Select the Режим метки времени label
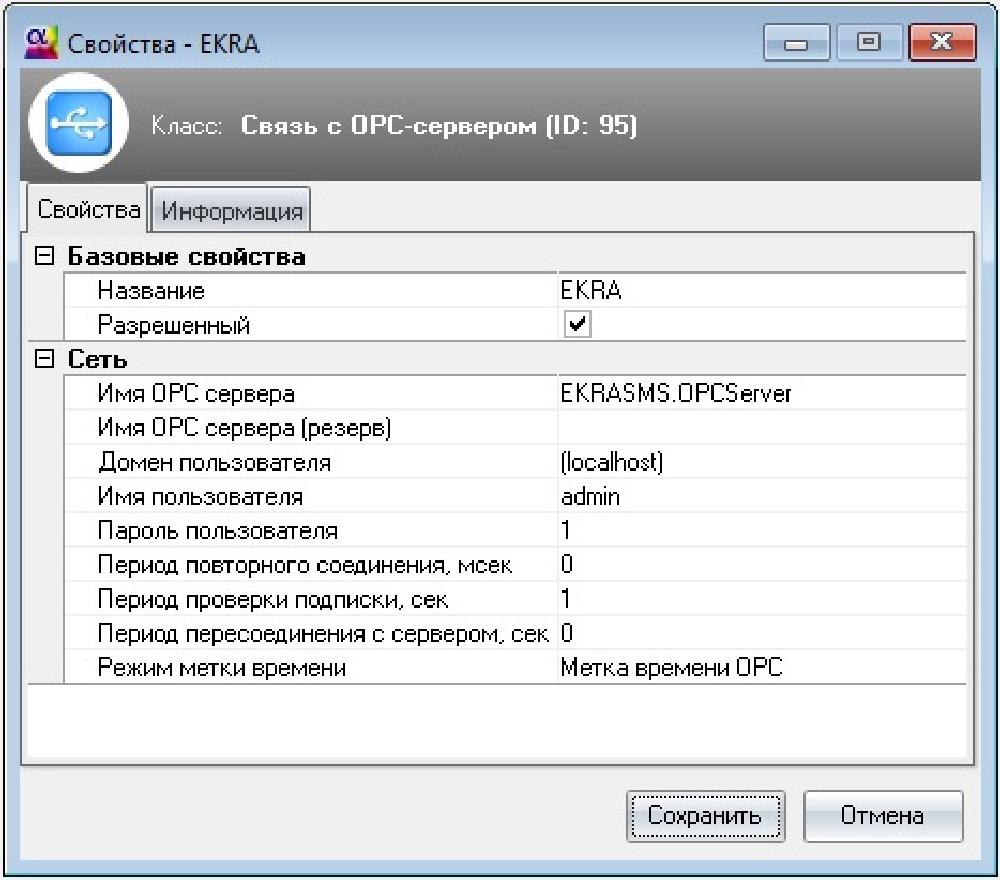The width and height of the screenshot is (1000, 880). point(222,668)
